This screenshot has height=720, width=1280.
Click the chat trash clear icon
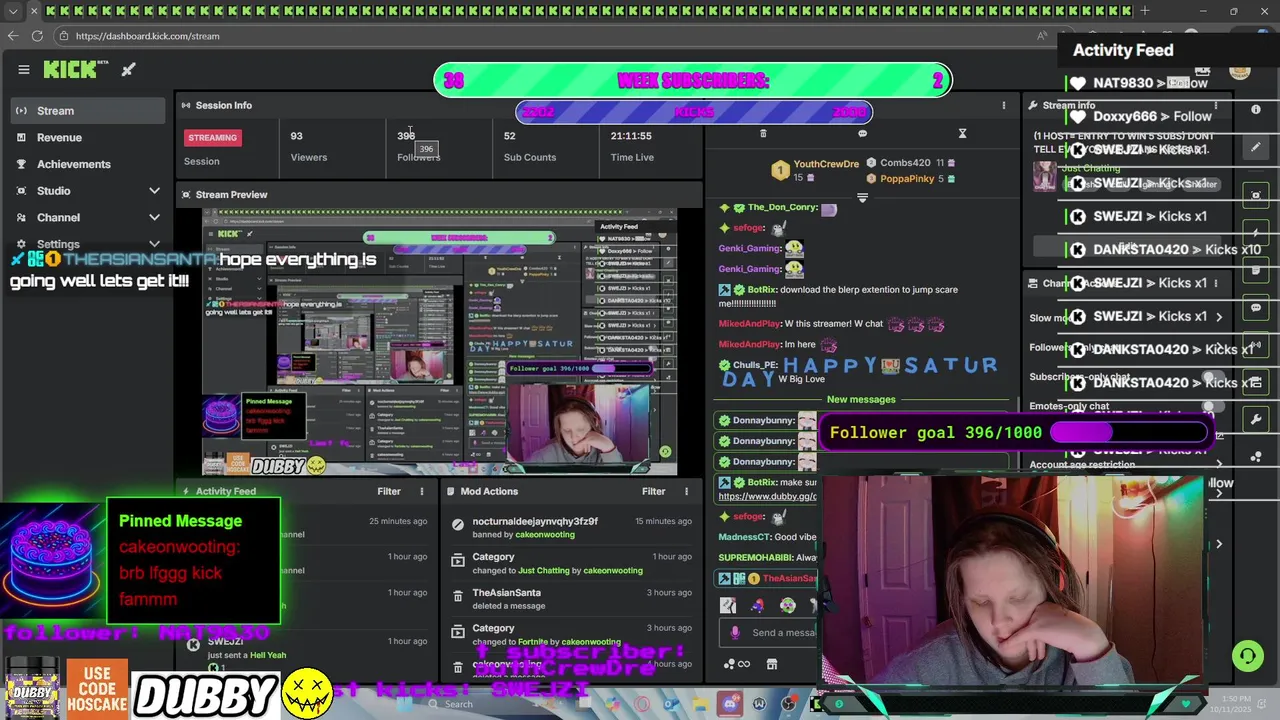(763, 133)
